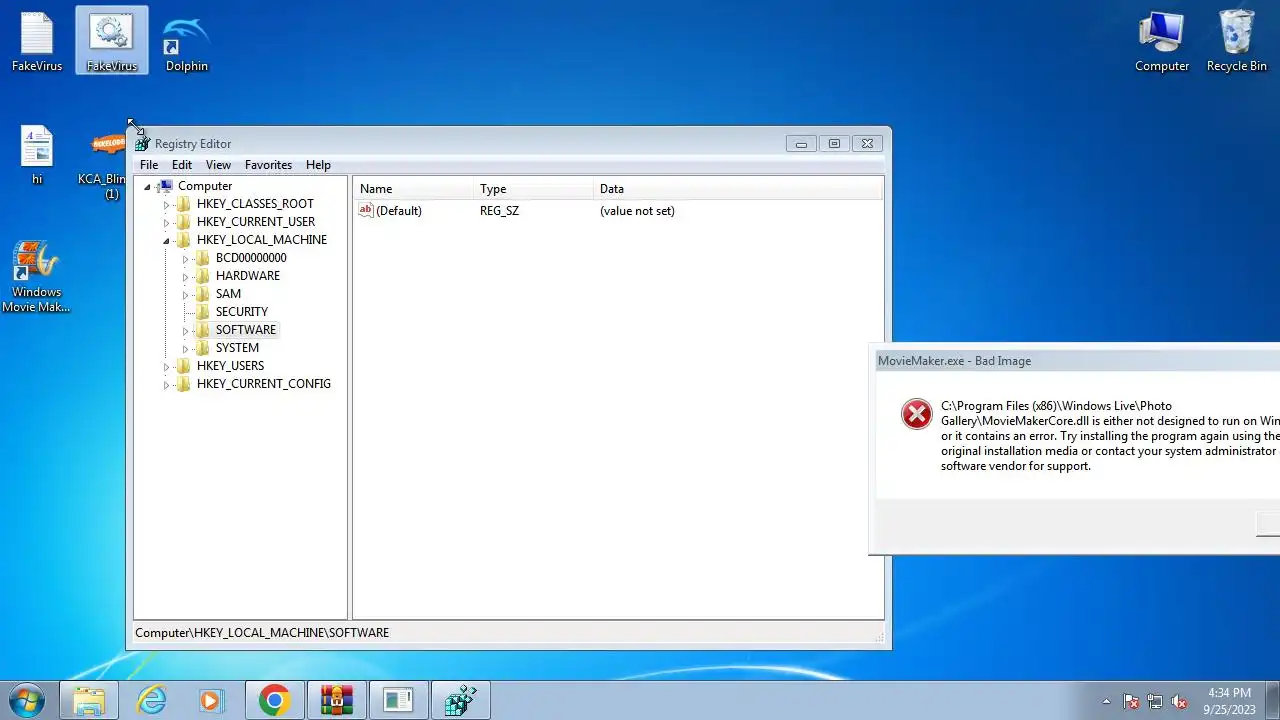This screenshot has width=1280, height=720.
Task: Expand the HKEY_USERS arrow
Action: (167, 366)
